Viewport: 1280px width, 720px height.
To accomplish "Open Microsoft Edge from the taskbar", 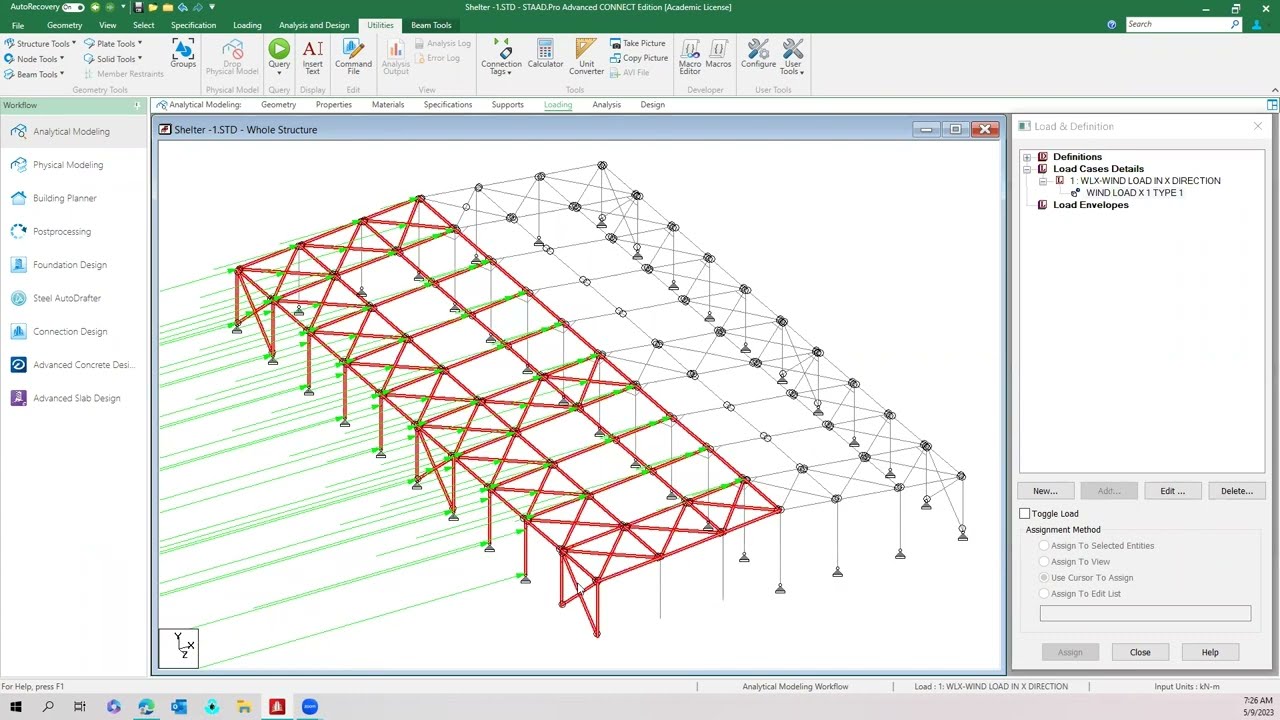I will tap(146, 707).
